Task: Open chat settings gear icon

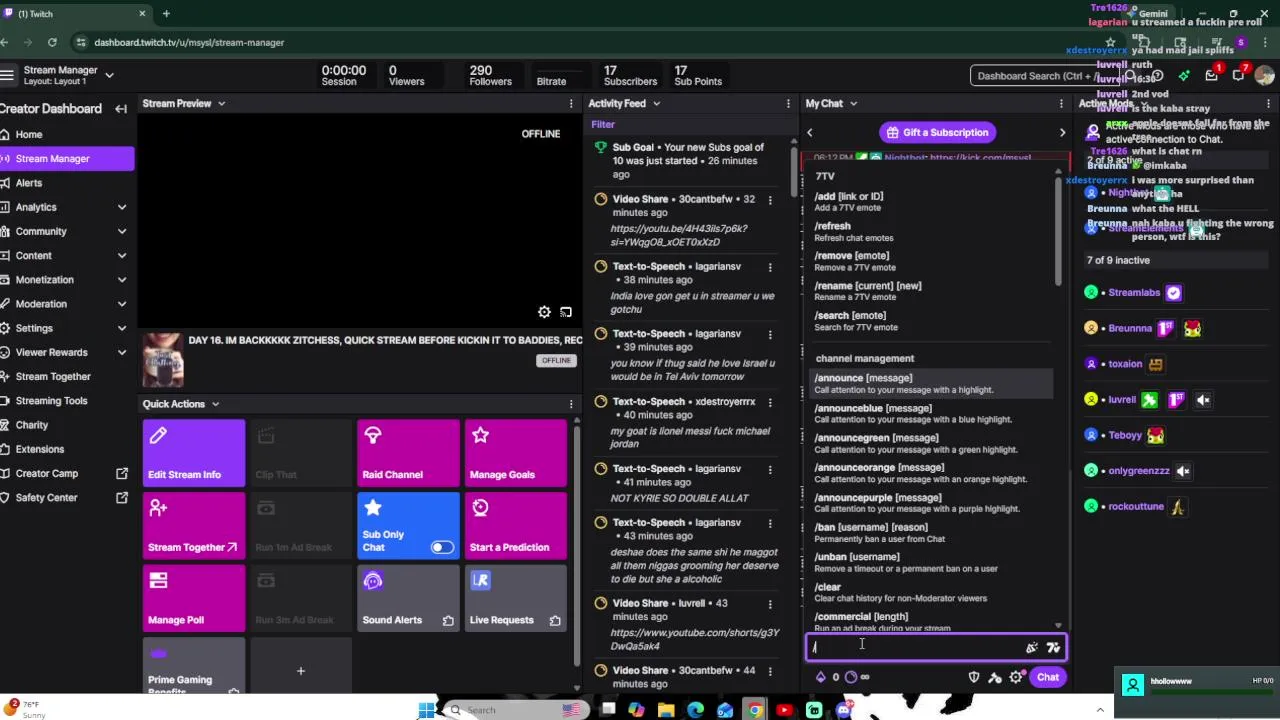Action: pyautogui.click(x=1016, y=677)
